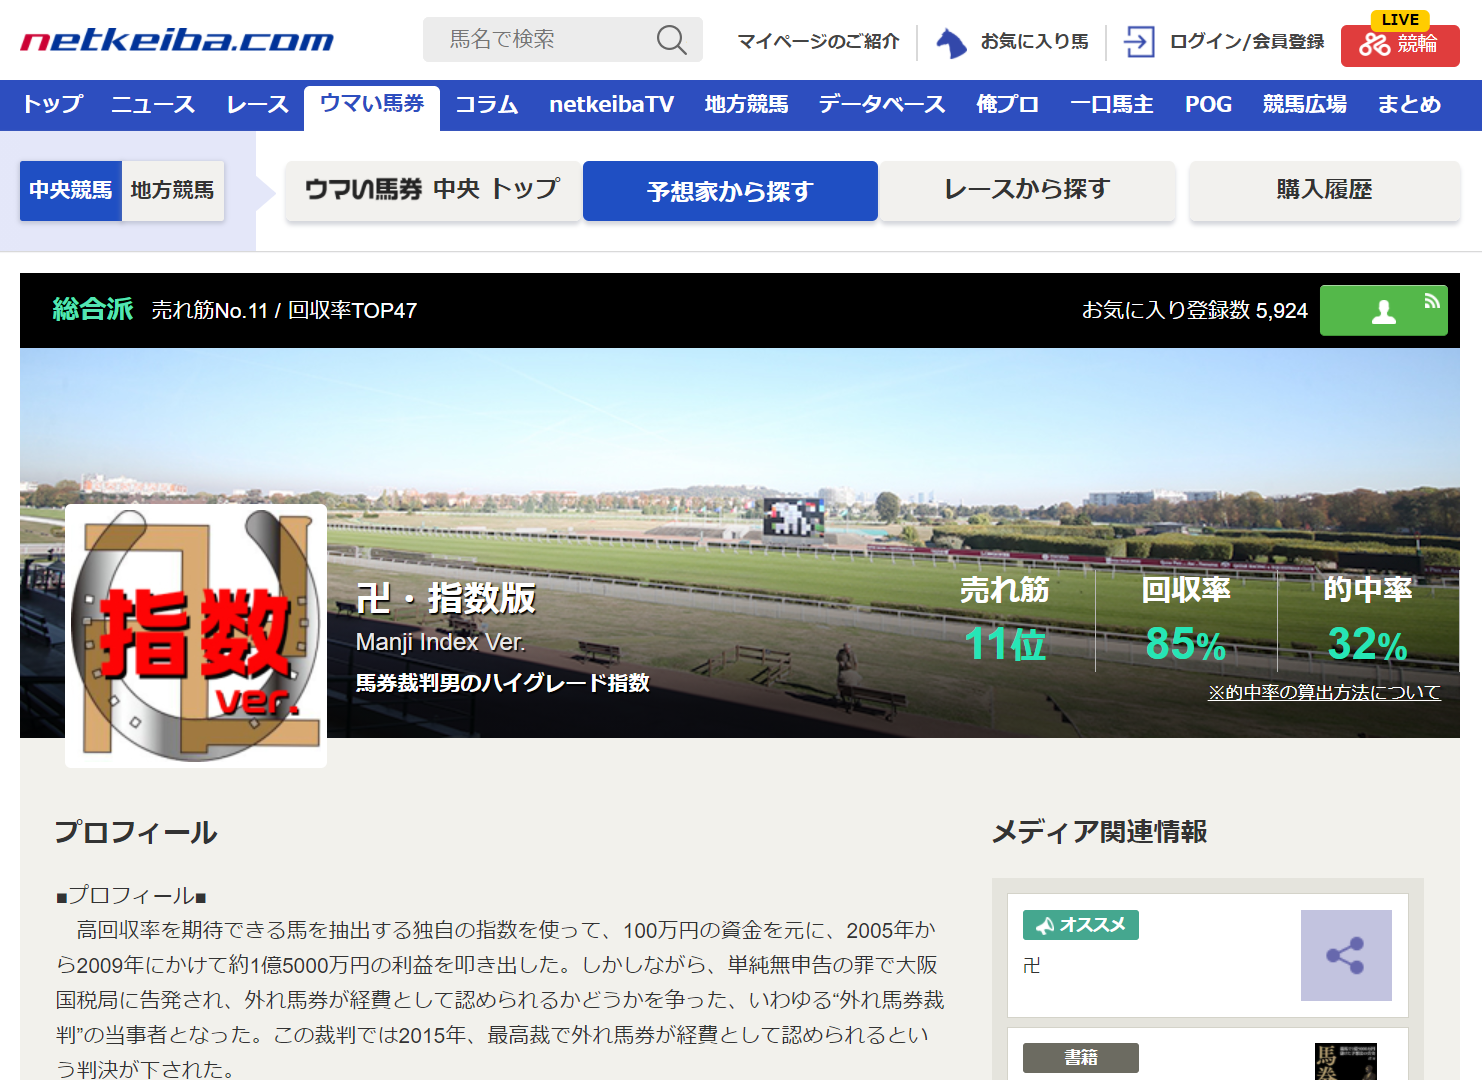The width and height of the screenshot is (1482, 1080).
Task: Click the horse head favorites icon
Action: (x=950, y=42)
